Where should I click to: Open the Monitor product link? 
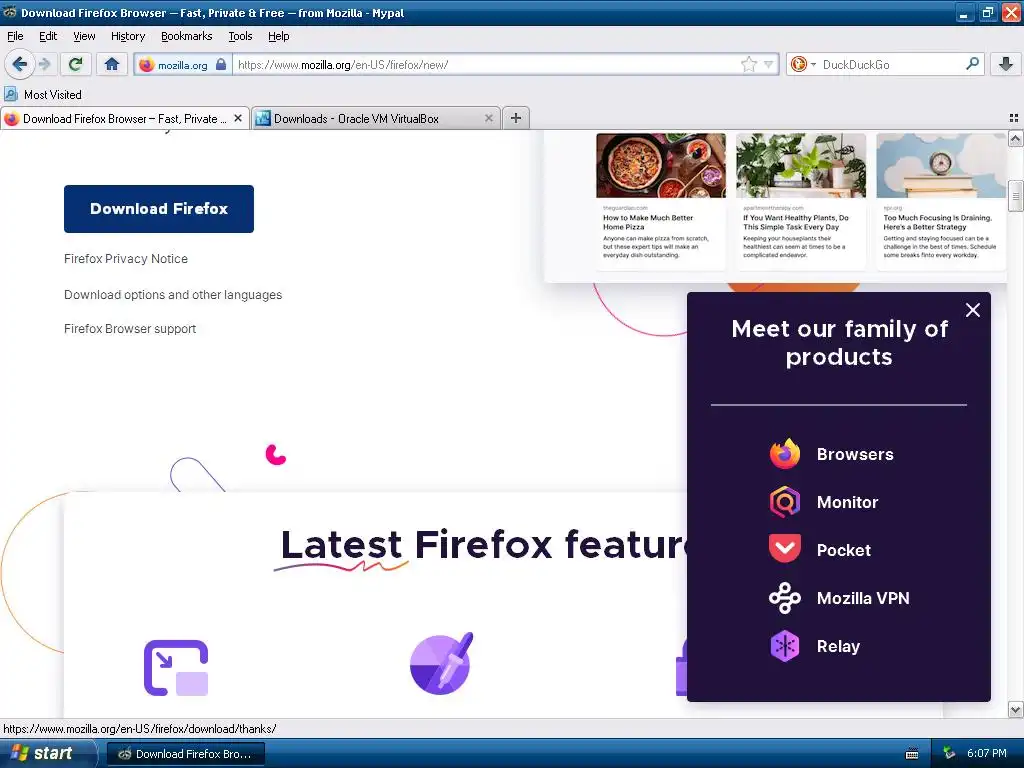coord(847,502)
